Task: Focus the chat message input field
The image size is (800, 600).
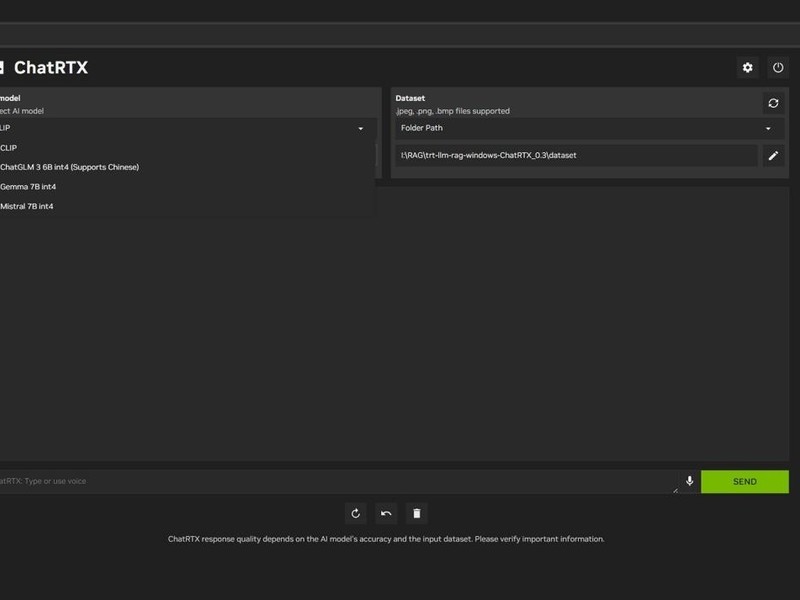Action: click(339, 481)
